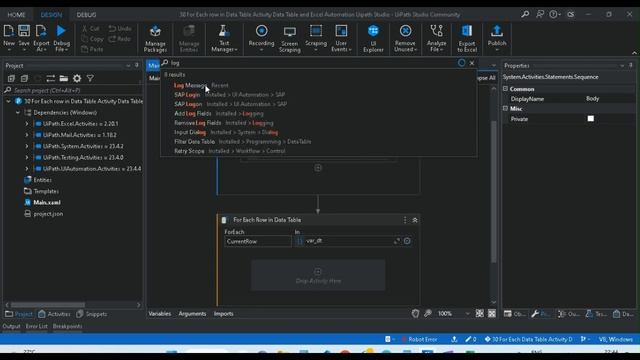Image resolution: width=640 pixels, height=360 pixels.
Task: Open the help icon in title bar
Action: 553,14
